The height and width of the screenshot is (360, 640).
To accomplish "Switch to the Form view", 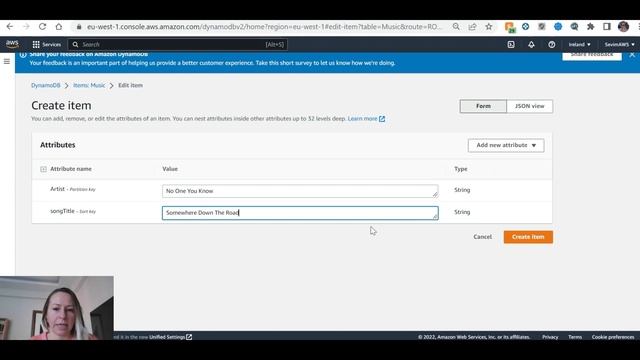I will coord(483,106).
